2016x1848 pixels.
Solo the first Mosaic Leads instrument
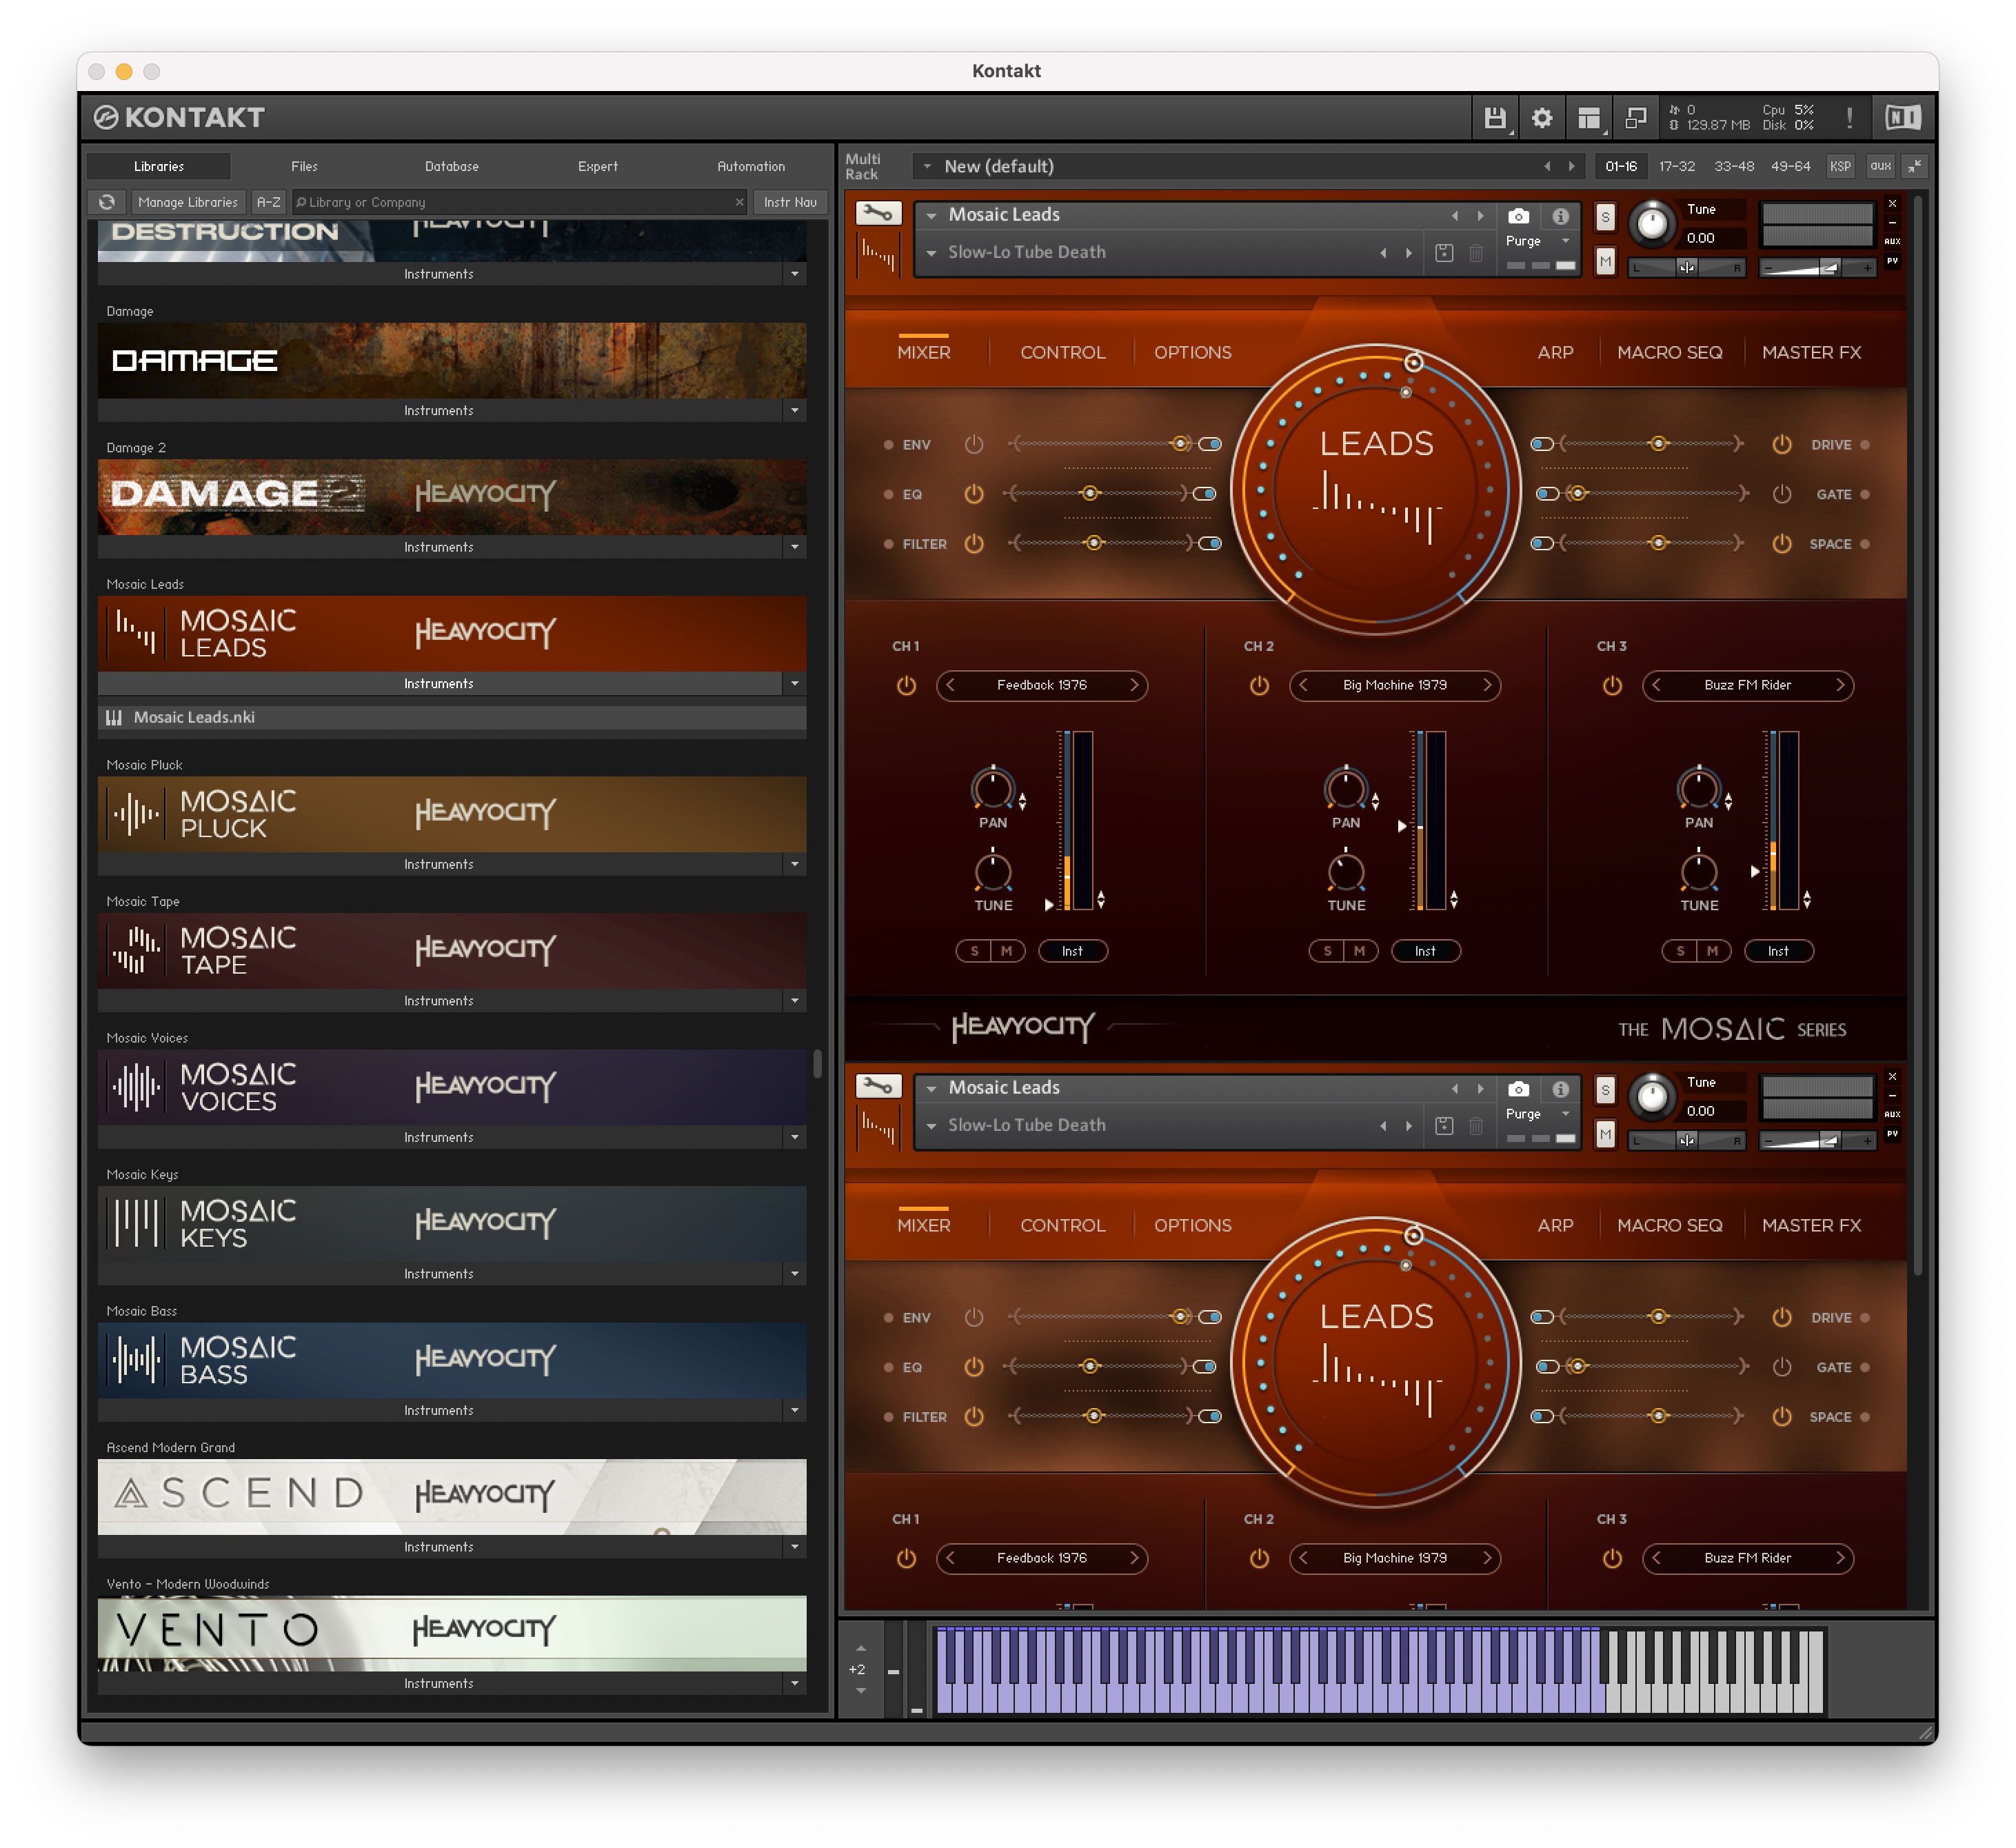click(1605, 217)
